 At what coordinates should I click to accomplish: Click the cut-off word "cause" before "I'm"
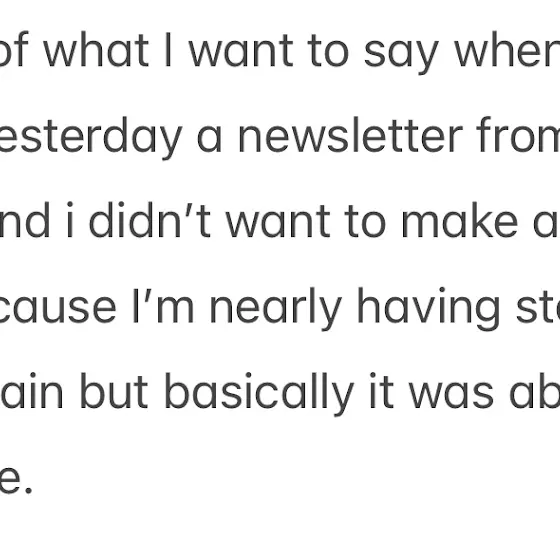coord(58,310)
